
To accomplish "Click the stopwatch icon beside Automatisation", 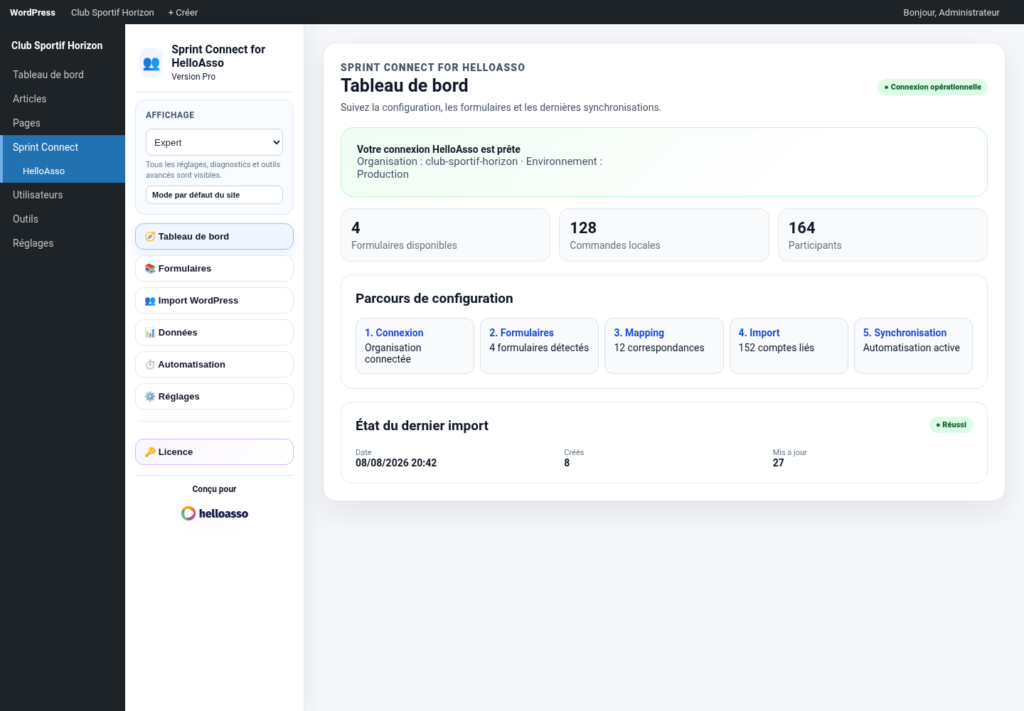I will pos(150,364).
